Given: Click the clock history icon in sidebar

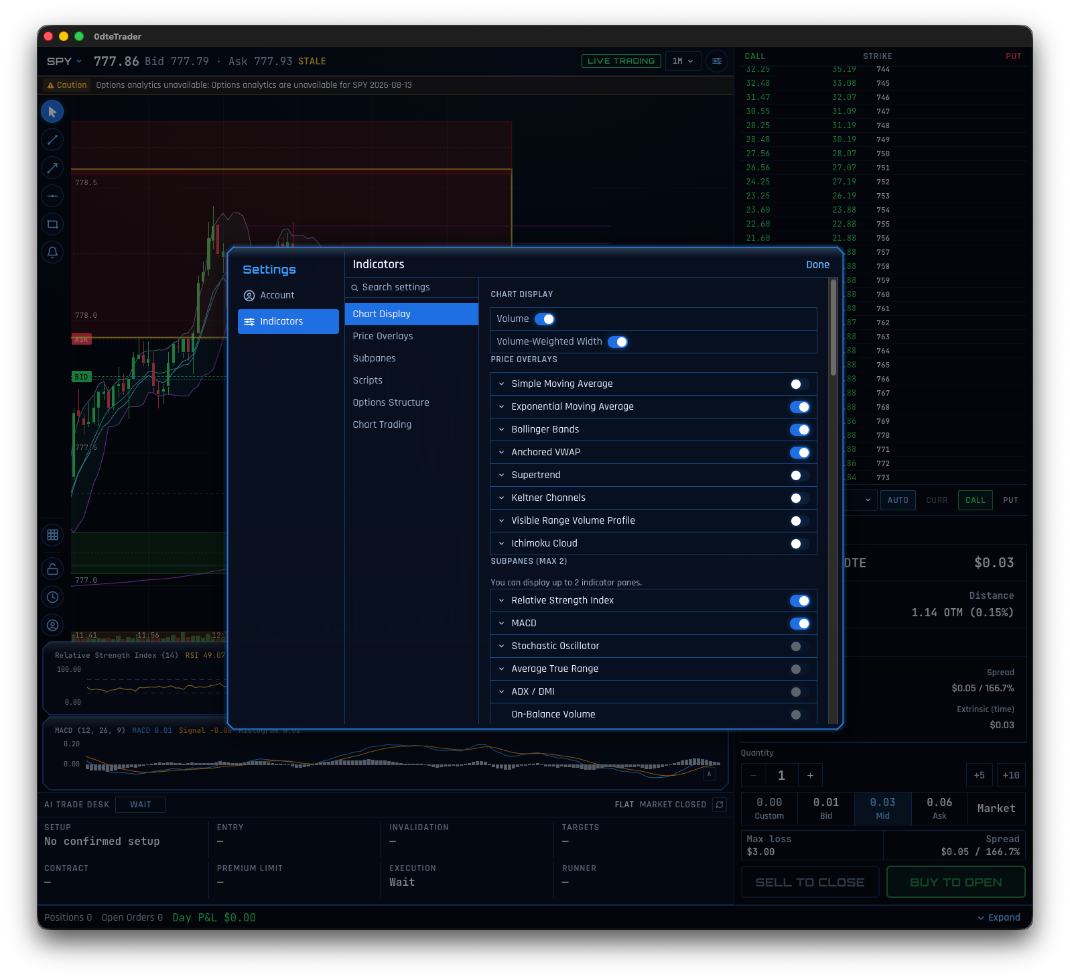Looking at the screenshot, I should [53, 597].
